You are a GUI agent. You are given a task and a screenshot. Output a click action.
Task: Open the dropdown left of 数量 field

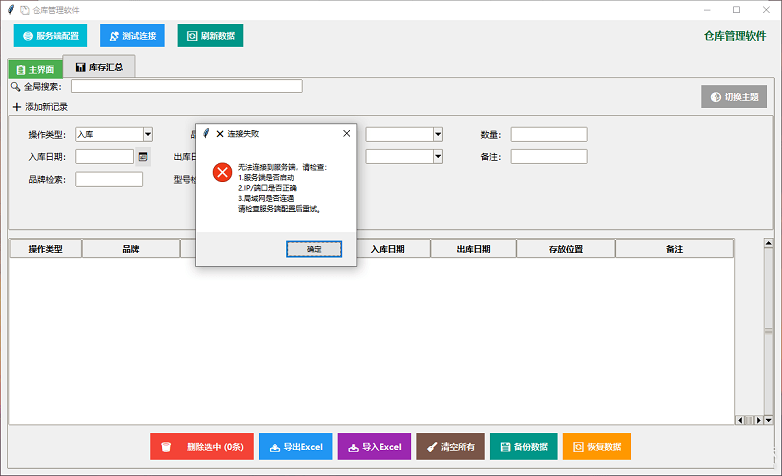(437, 134)
